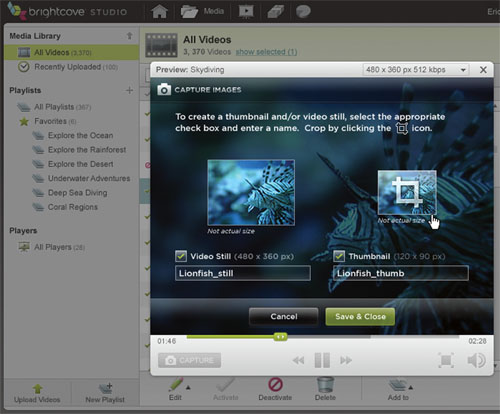The image size is (500, 414).
Task: Go to the Home icon in top bar
Action: coord(159,12)
